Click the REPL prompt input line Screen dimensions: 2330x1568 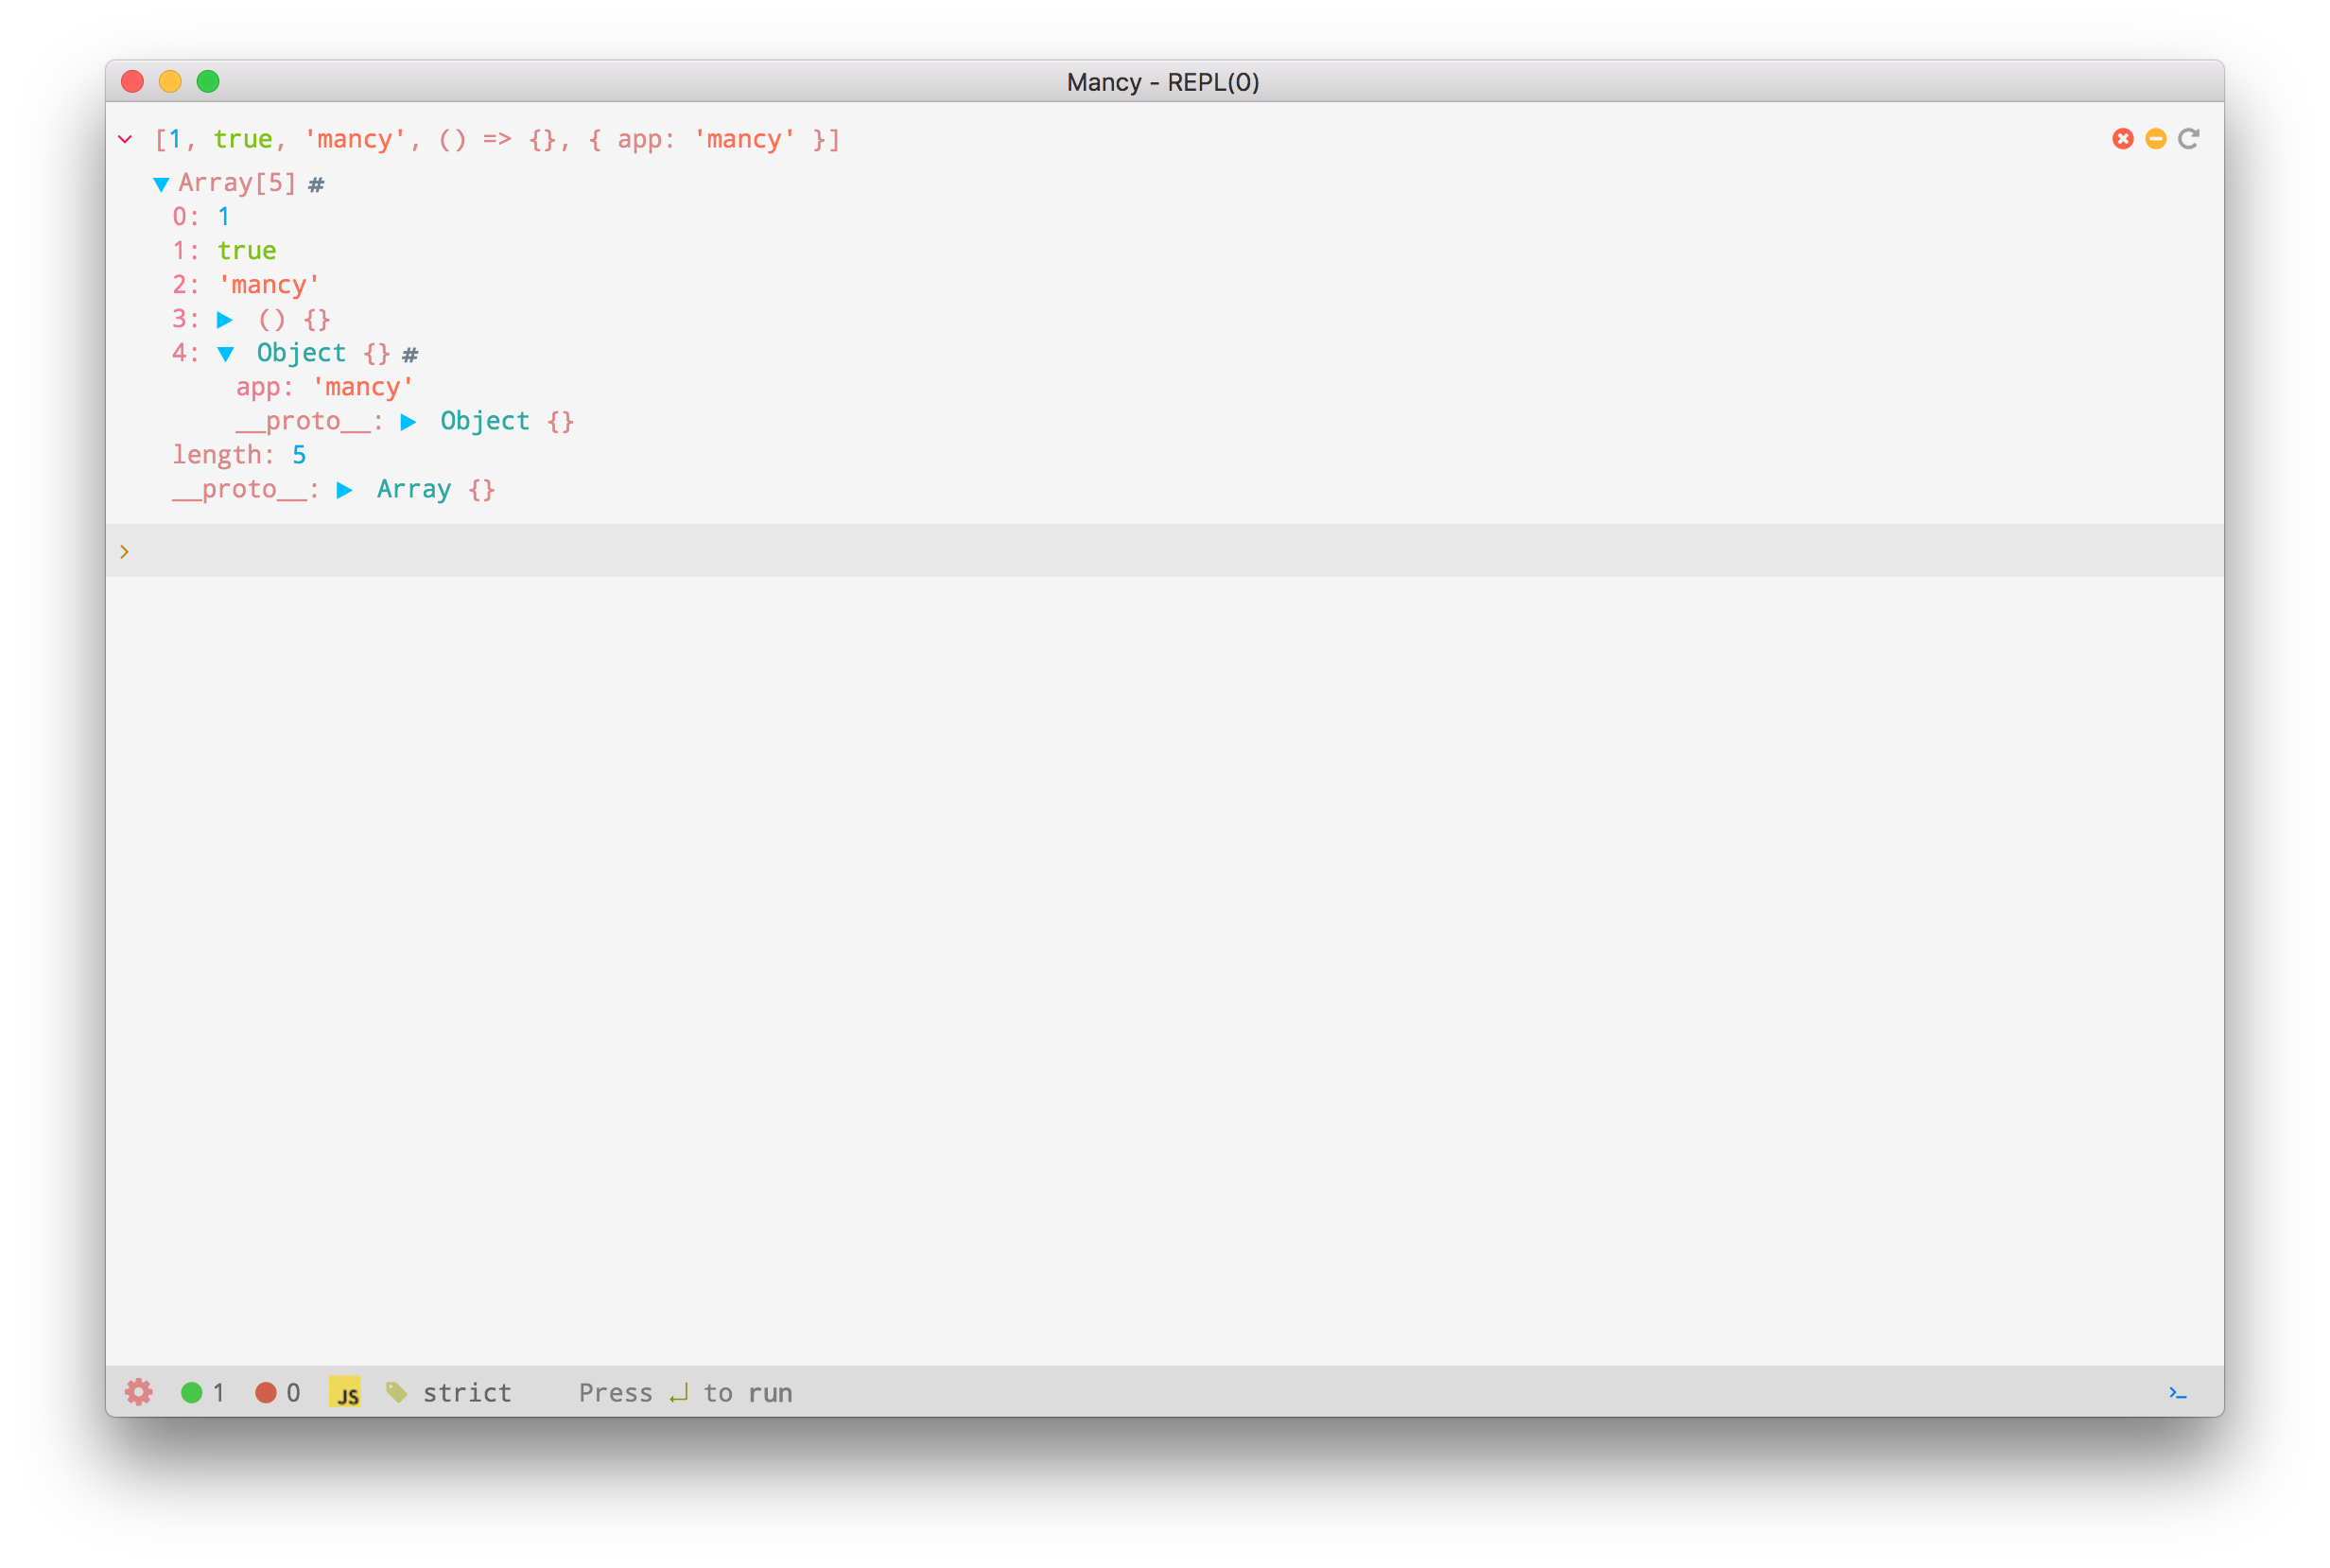[x=1160, y=551]
